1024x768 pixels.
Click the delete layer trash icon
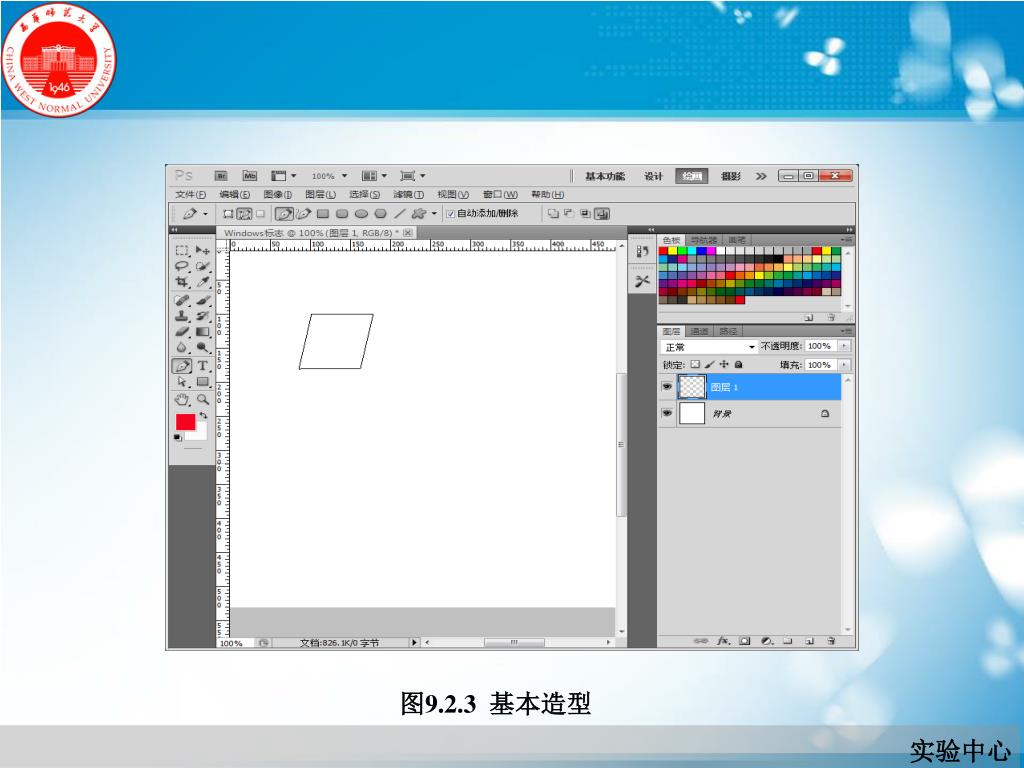pos(831,641)
